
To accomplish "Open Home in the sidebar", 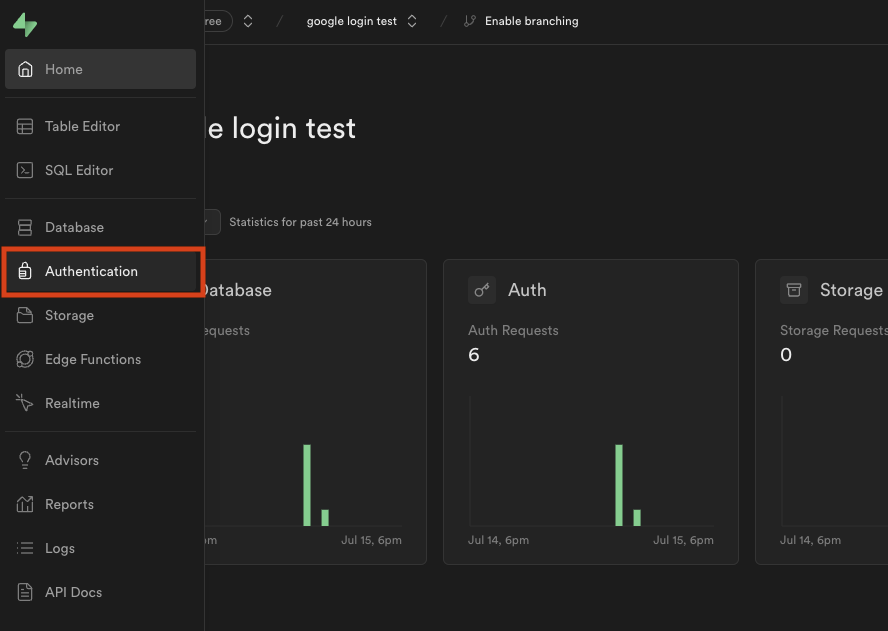I will click(x=100, y=69).
